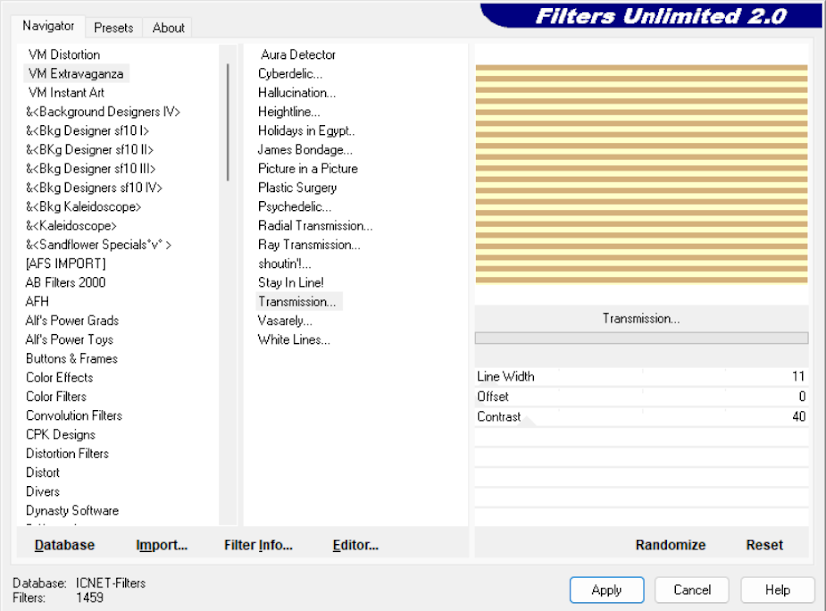Choose James Bondage... filter
Viewport: 826px width, 611px height.
coord(305,150)
